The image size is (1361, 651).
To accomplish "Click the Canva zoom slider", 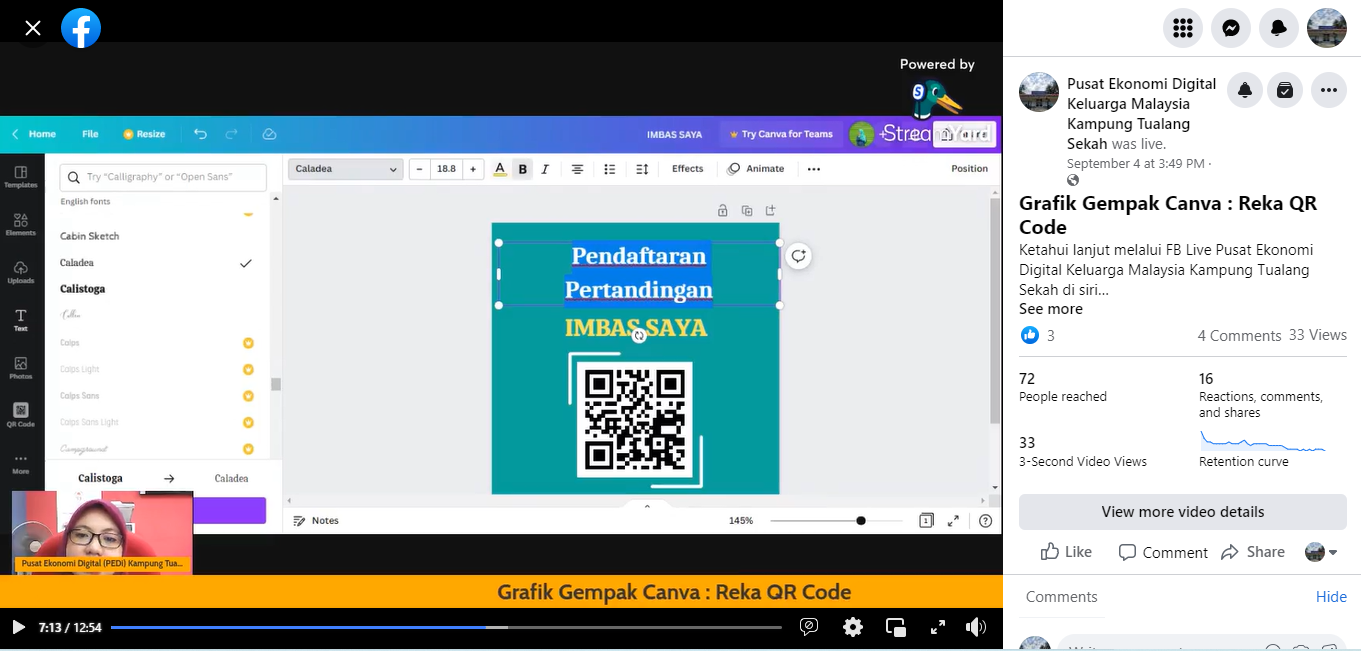I will click(x=838, y=521).
